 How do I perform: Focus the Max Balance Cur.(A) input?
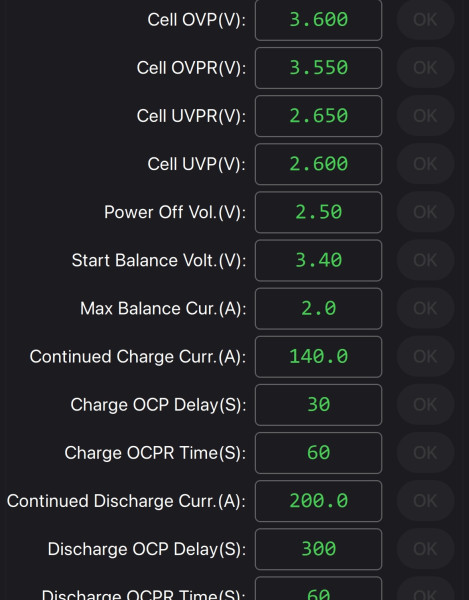coord(318,309)
